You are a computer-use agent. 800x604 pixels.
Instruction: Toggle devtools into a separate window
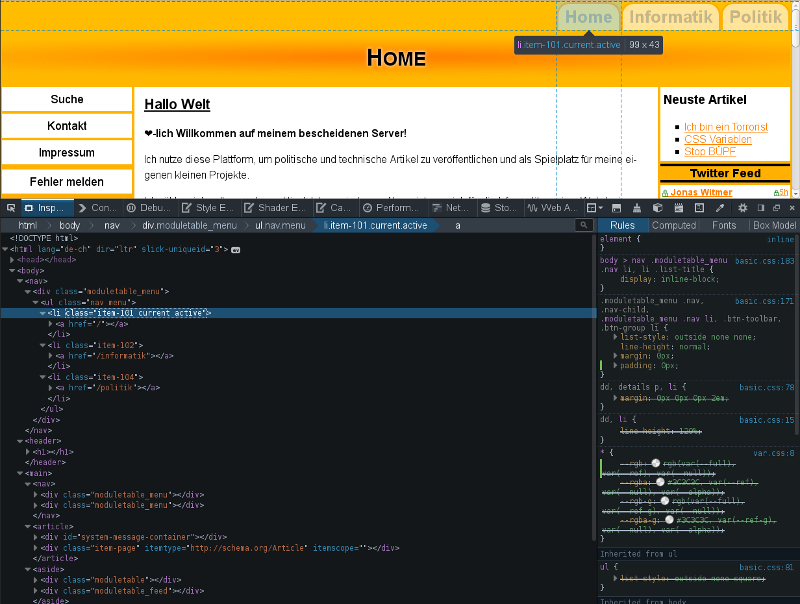[x=777, y=207]
